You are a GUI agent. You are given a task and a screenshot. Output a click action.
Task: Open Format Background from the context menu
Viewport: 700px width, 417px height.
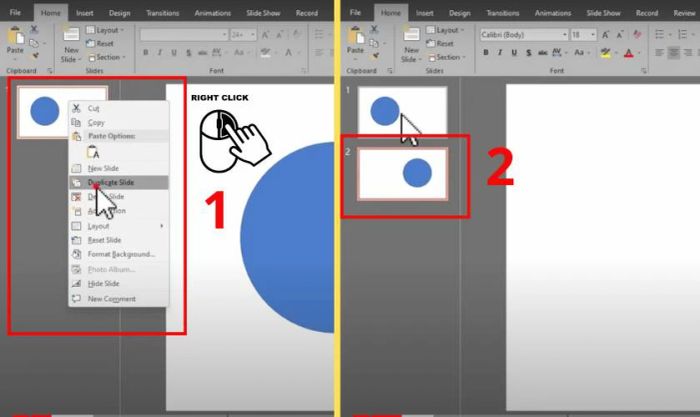tap(119, 254)
